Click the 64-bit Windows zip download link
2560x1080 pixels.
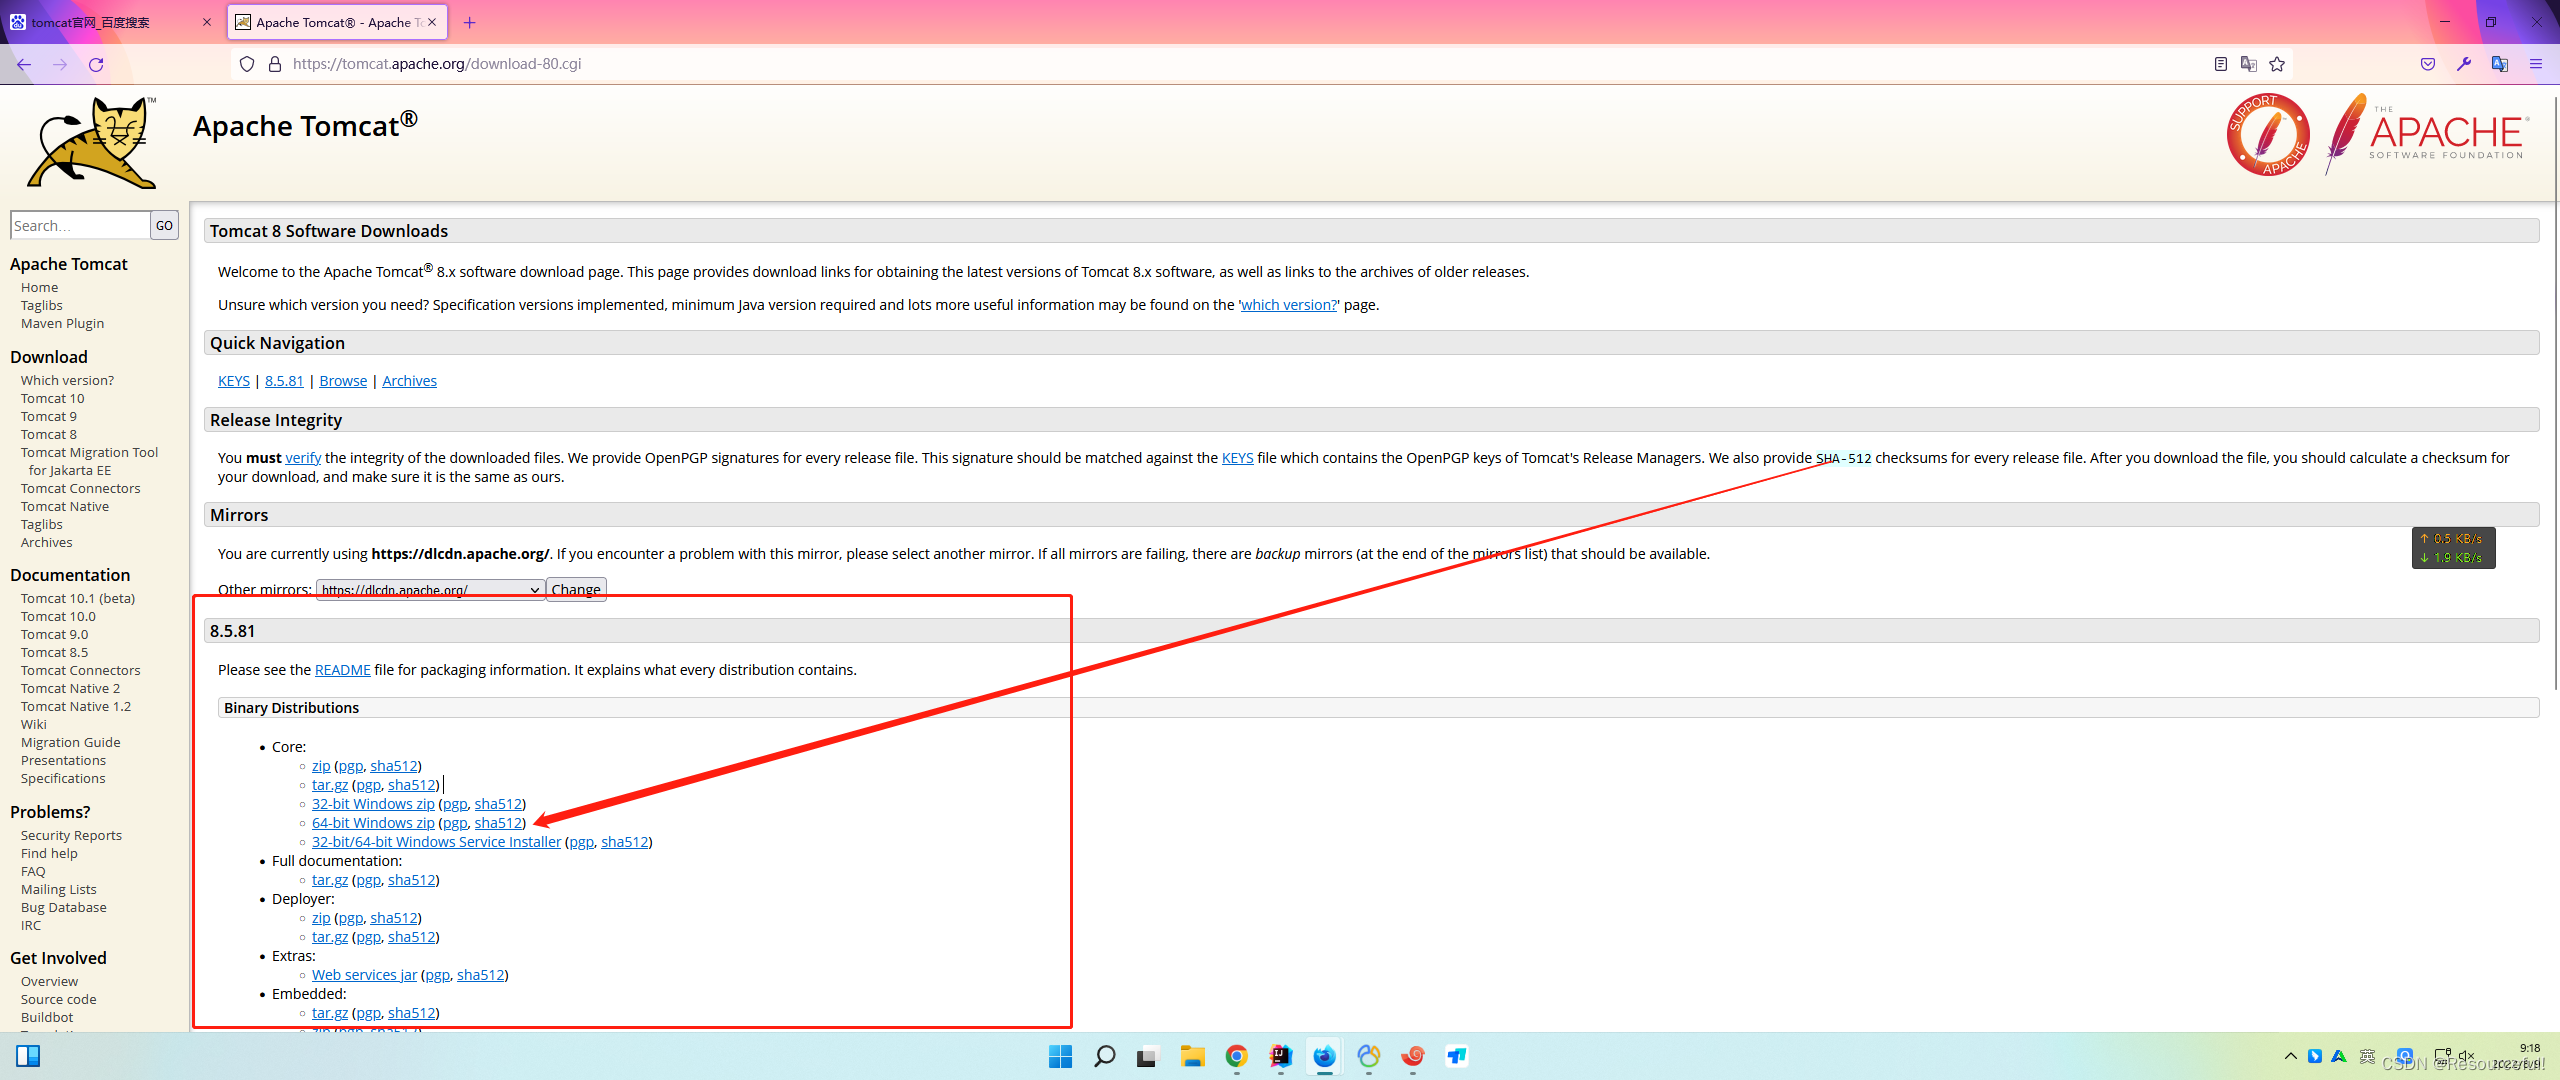coord(372,821)
